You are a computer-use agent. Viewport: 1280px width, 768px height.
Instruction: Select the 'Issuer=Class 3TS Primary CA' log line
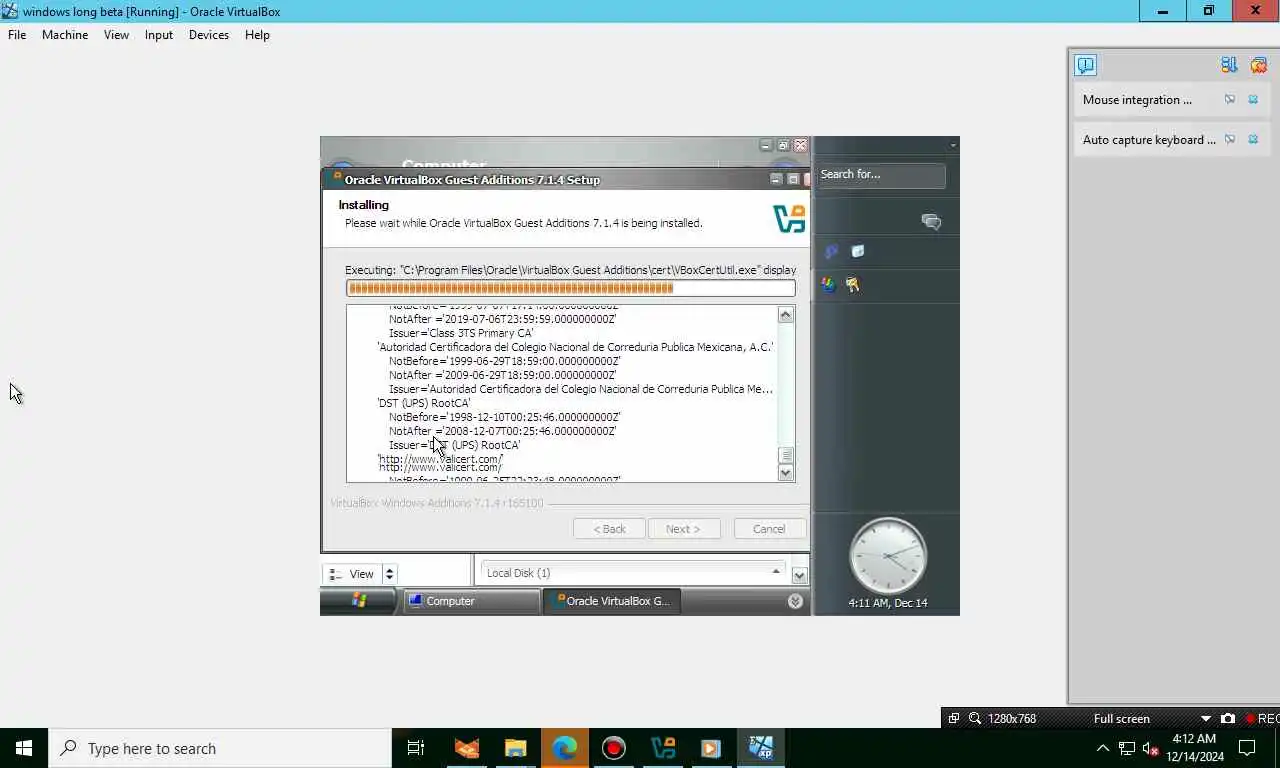click(461, 333)
